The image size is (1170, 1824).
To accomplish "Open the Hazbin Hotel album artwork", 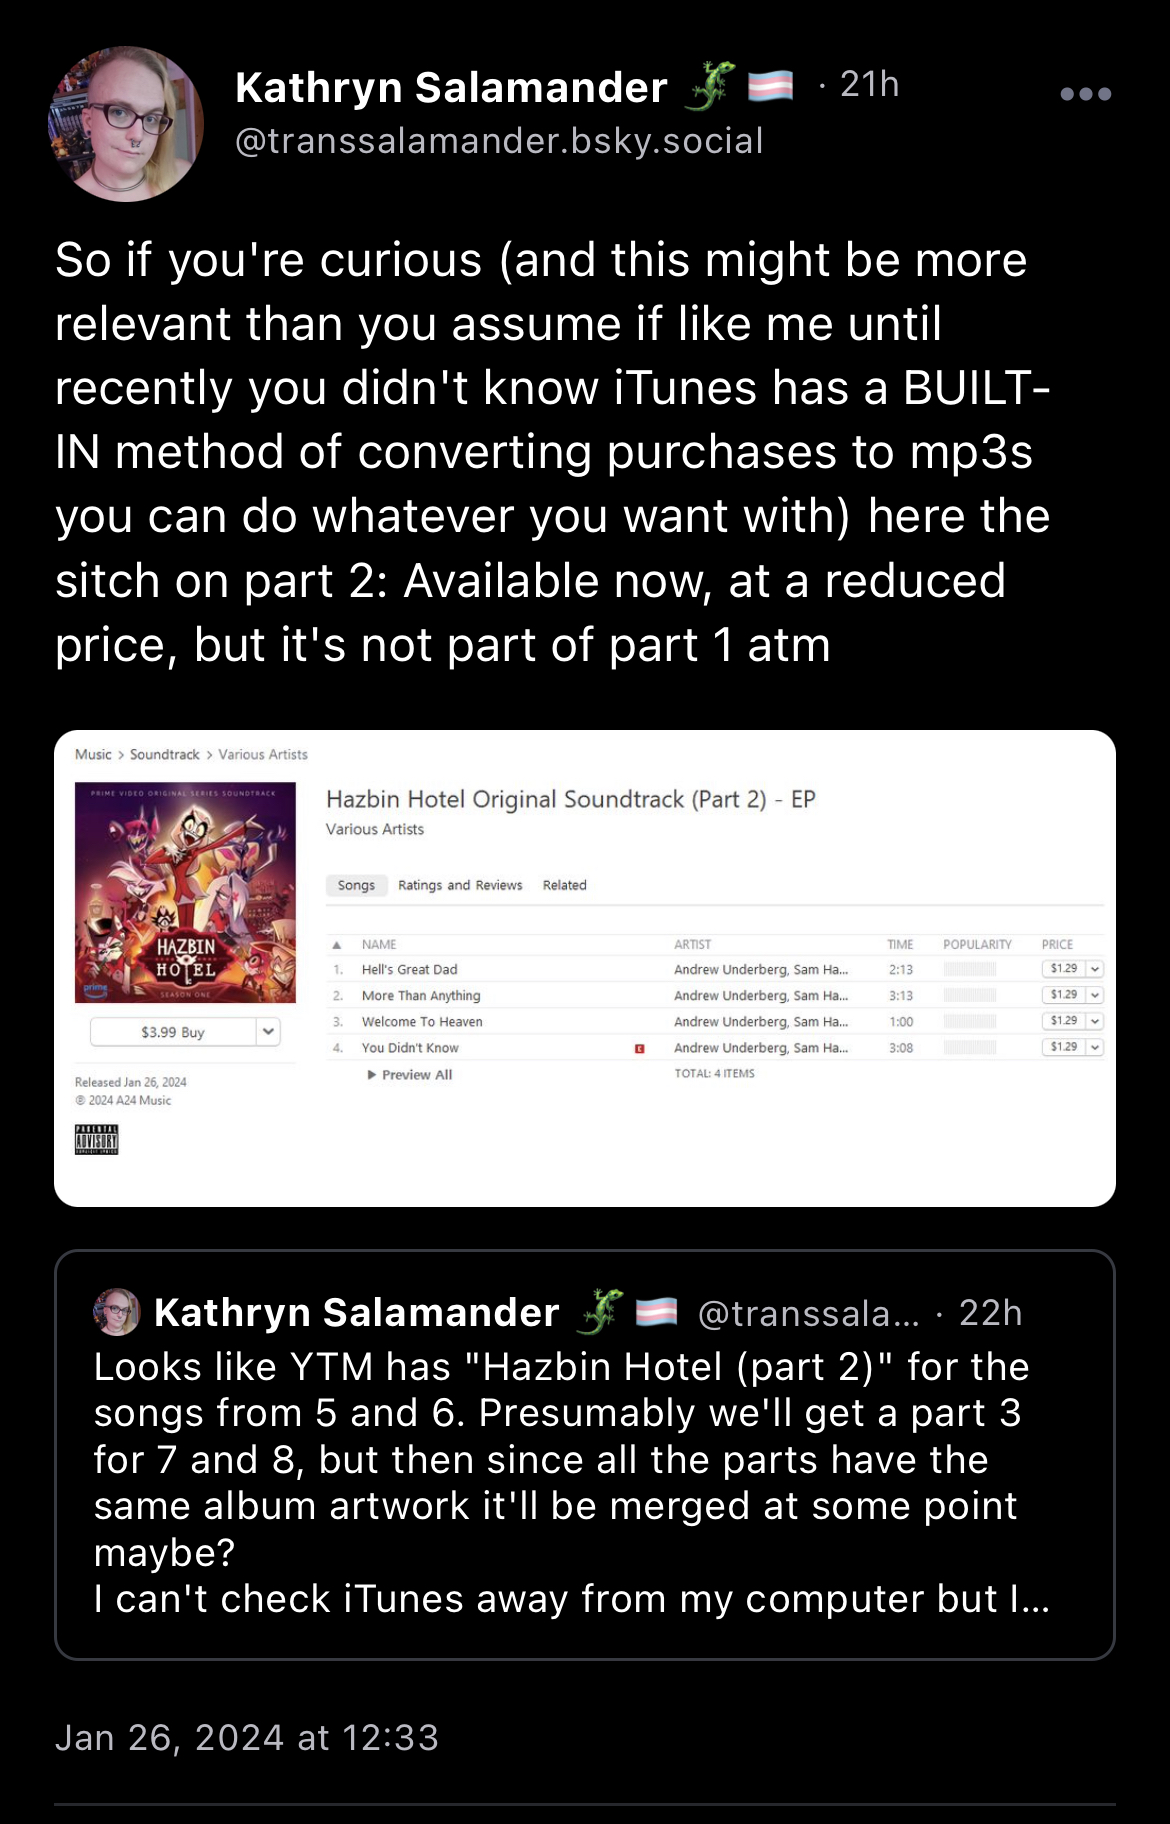I will [x=185, y=893].
